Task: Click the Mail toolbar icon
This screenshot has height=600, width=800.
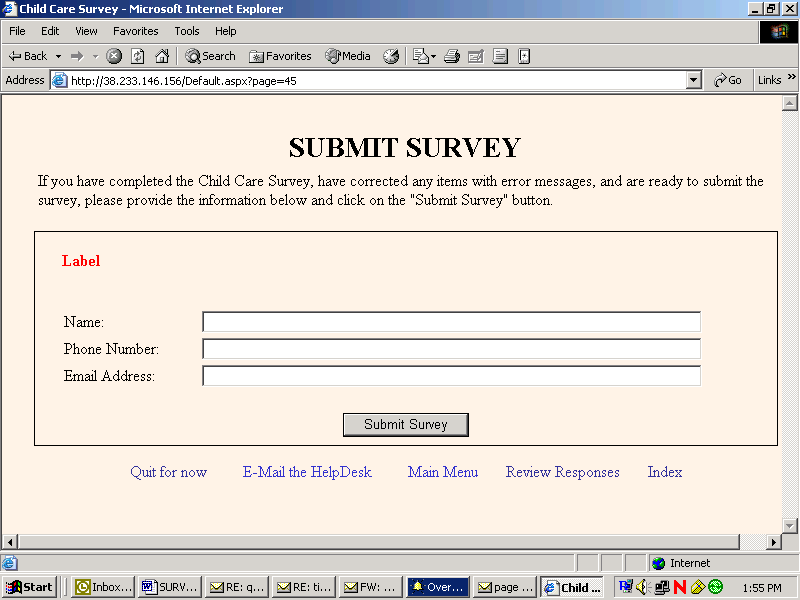Action: tap(420, 56)
